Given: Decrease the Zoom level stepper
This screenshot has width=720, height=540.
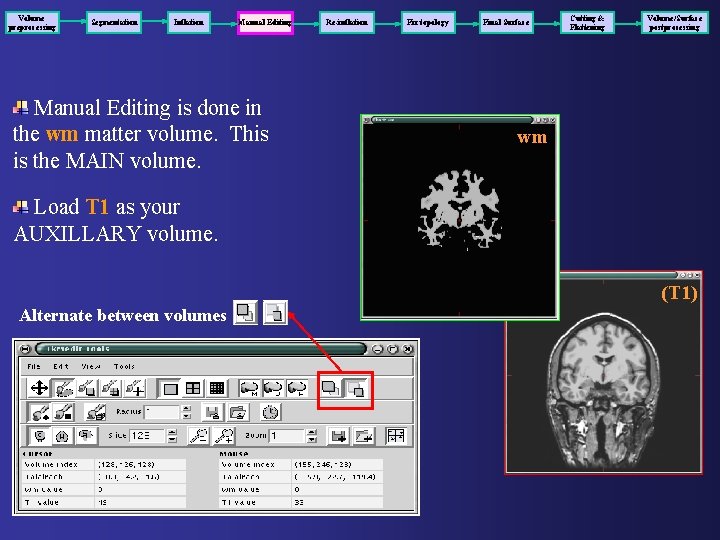Looking at the screenshot, I should pos(312,439).
